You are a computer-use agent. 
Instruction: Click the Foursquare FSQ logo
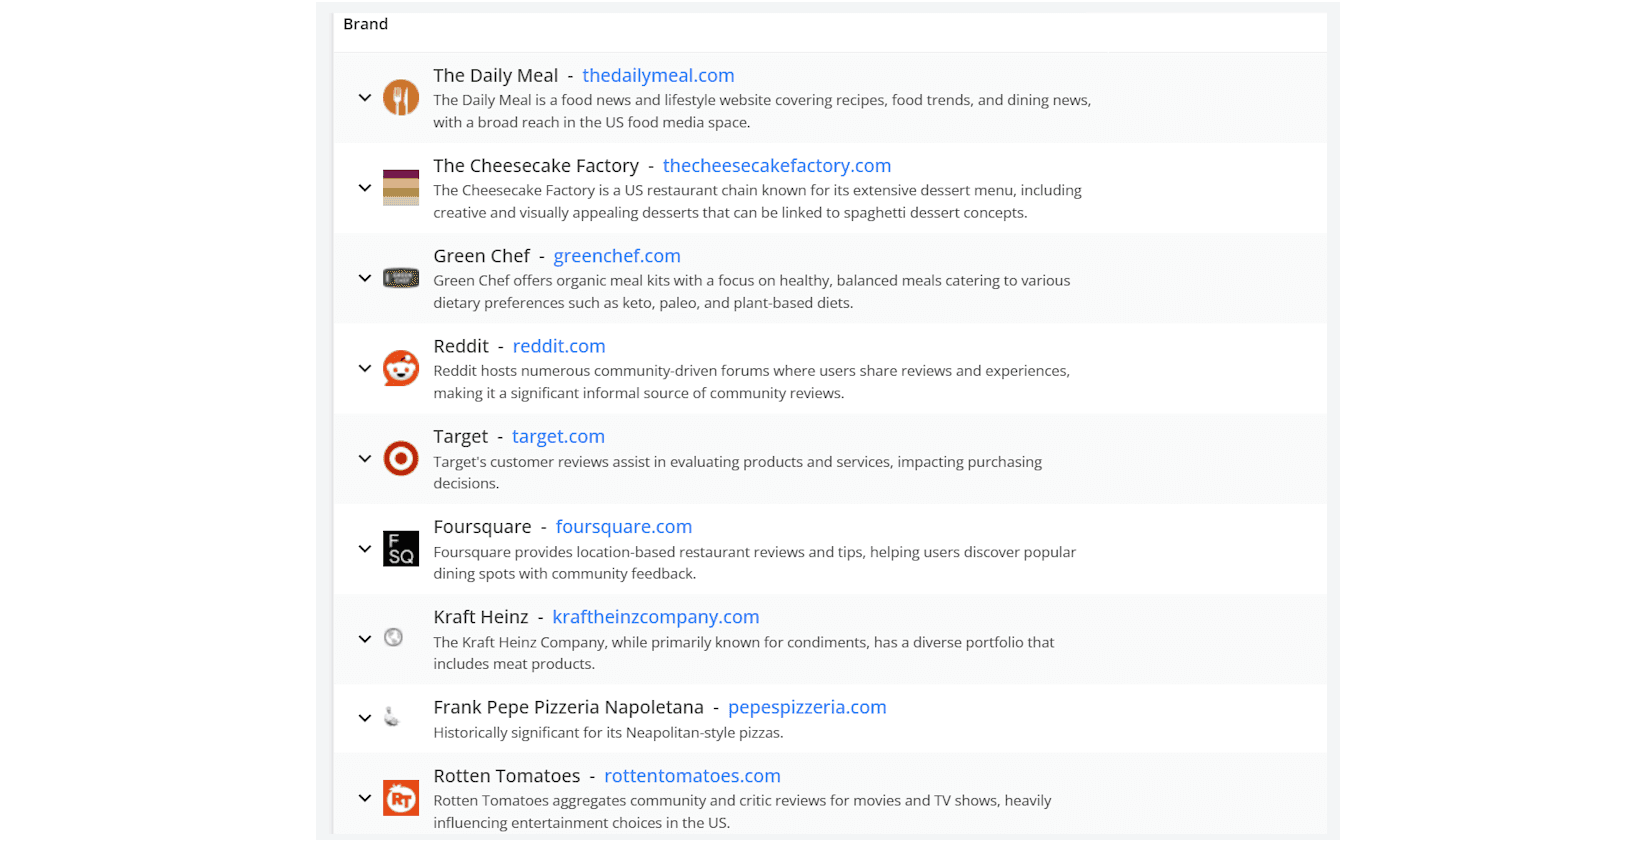pyautogui.click(x=401, y=549)
